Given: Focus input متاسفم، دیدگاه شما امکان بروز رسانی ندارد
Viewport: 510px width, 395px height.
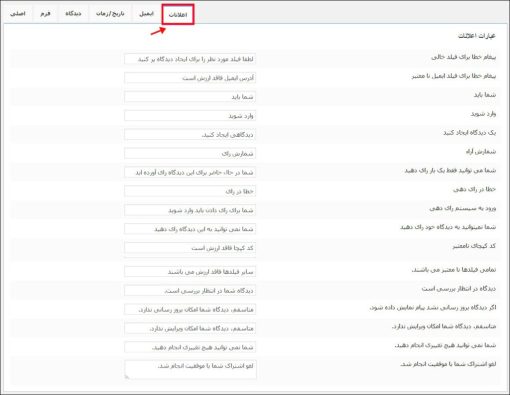Looking at the screenshot, I should [190, 309].
